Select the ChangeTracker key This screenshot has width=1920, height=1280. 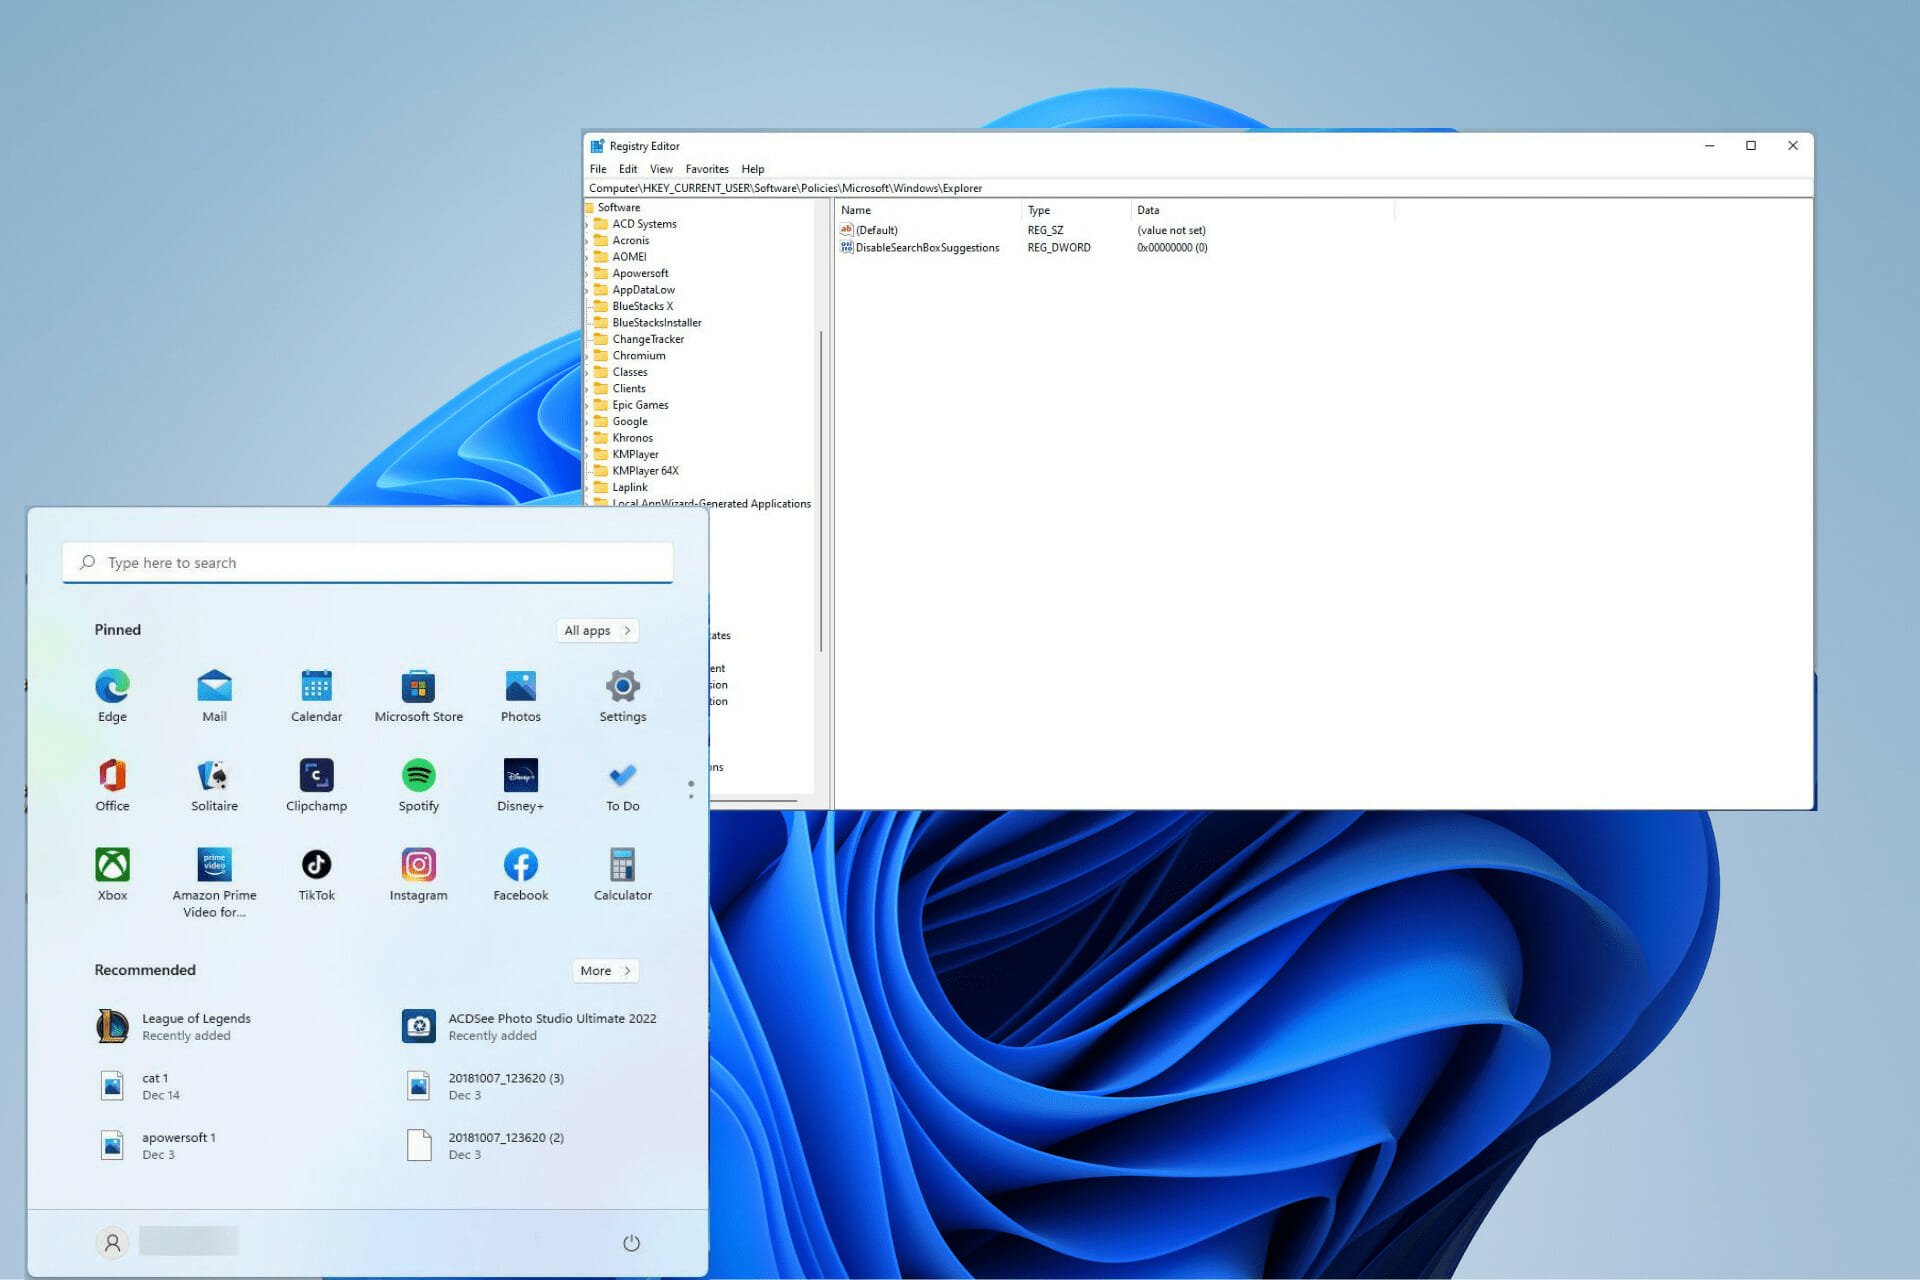click(648, 340)
